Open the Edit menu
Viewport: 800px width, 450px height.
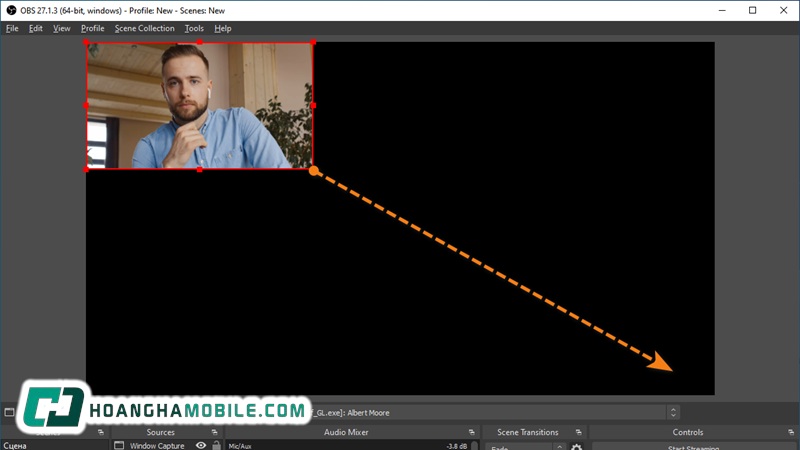click(x=35, y=29)
